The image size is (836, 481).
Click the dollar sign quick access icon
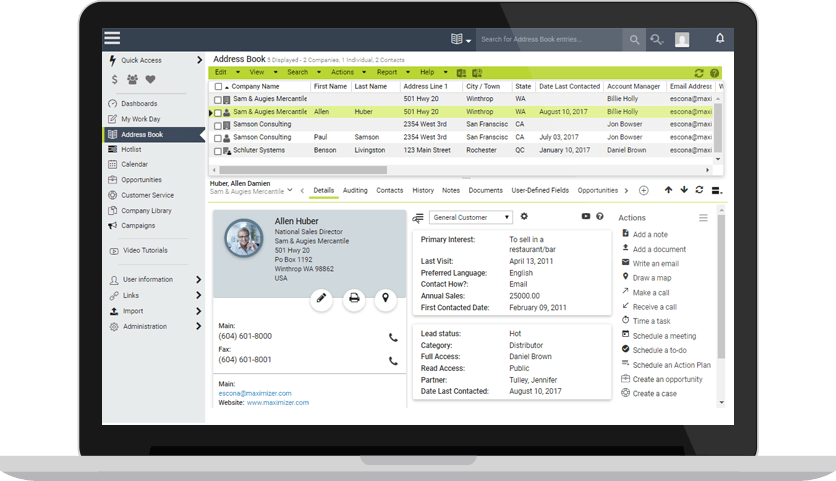tap(115, 79)
